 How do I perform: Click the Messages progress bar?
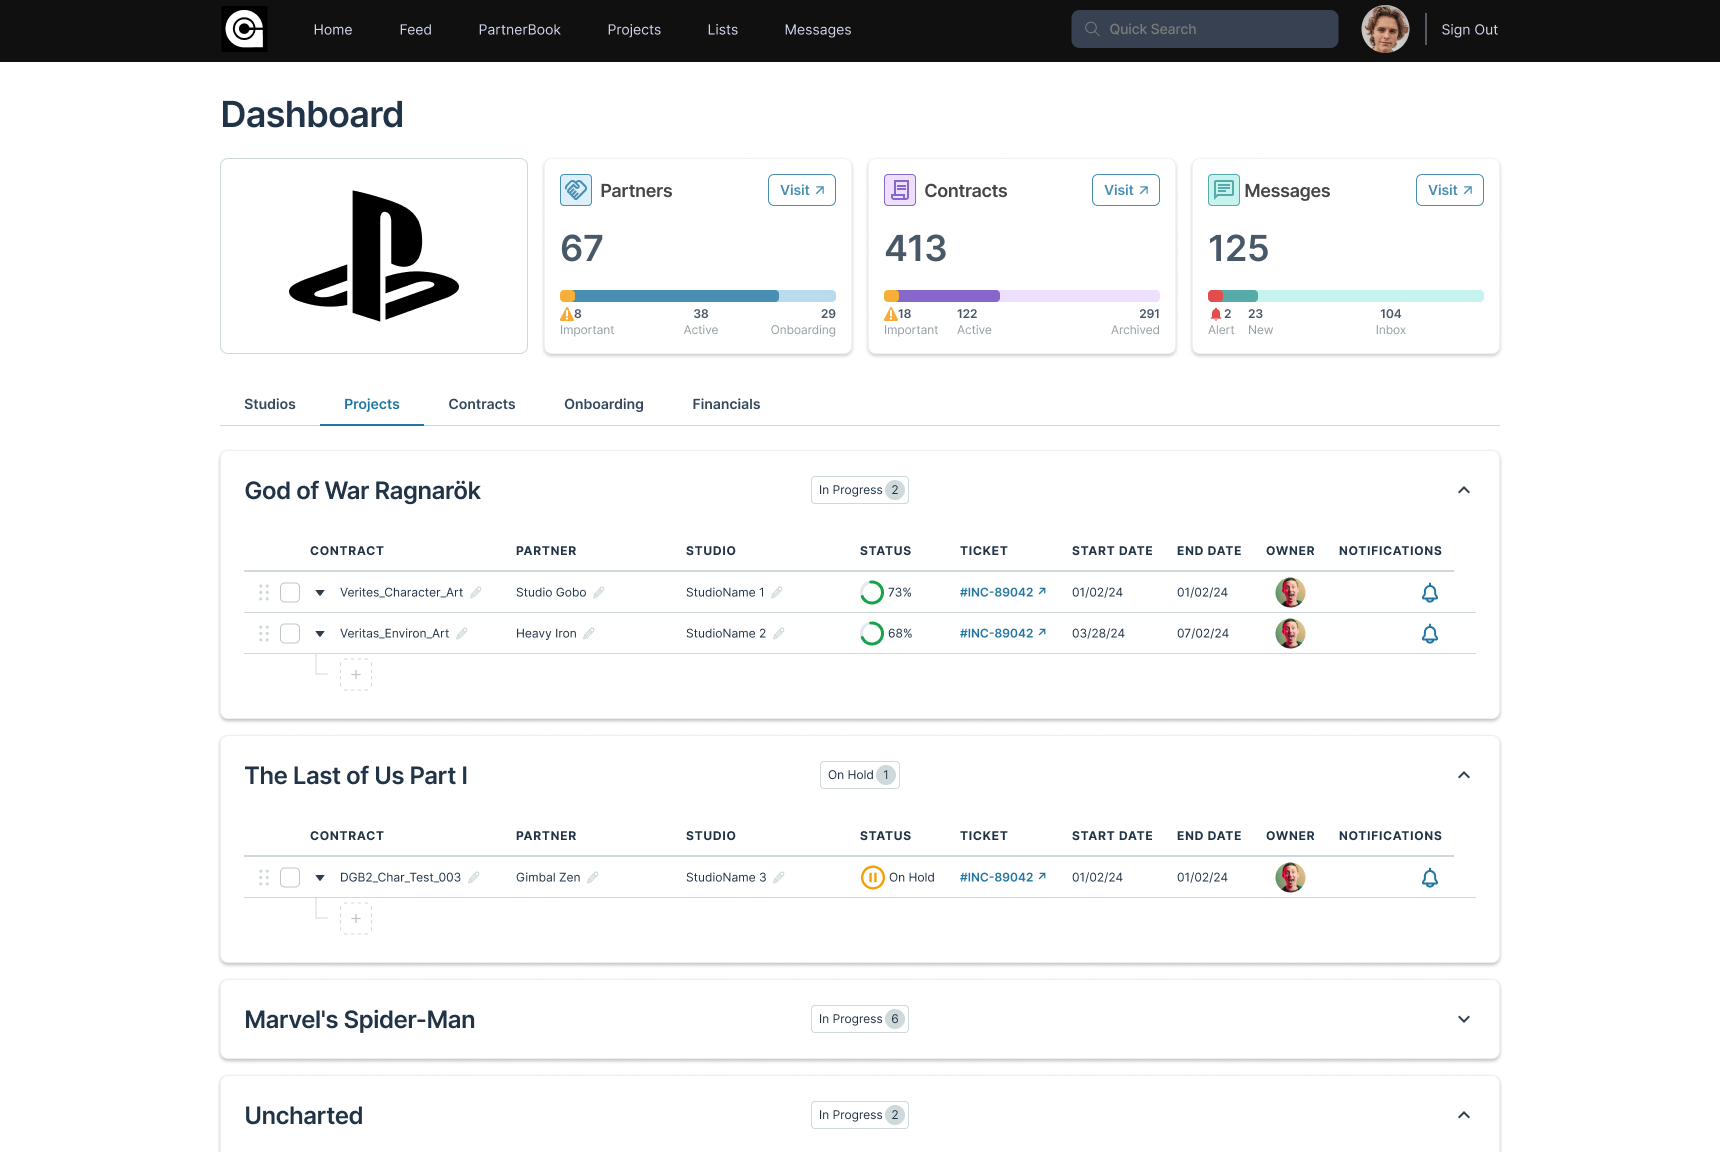tap(1346, 296)
